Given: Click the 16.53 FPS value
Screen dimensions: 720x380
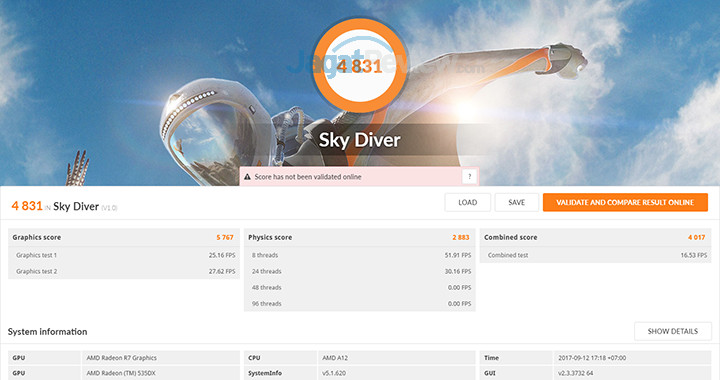Looking at the screenshot, I should tap(694, 255).
